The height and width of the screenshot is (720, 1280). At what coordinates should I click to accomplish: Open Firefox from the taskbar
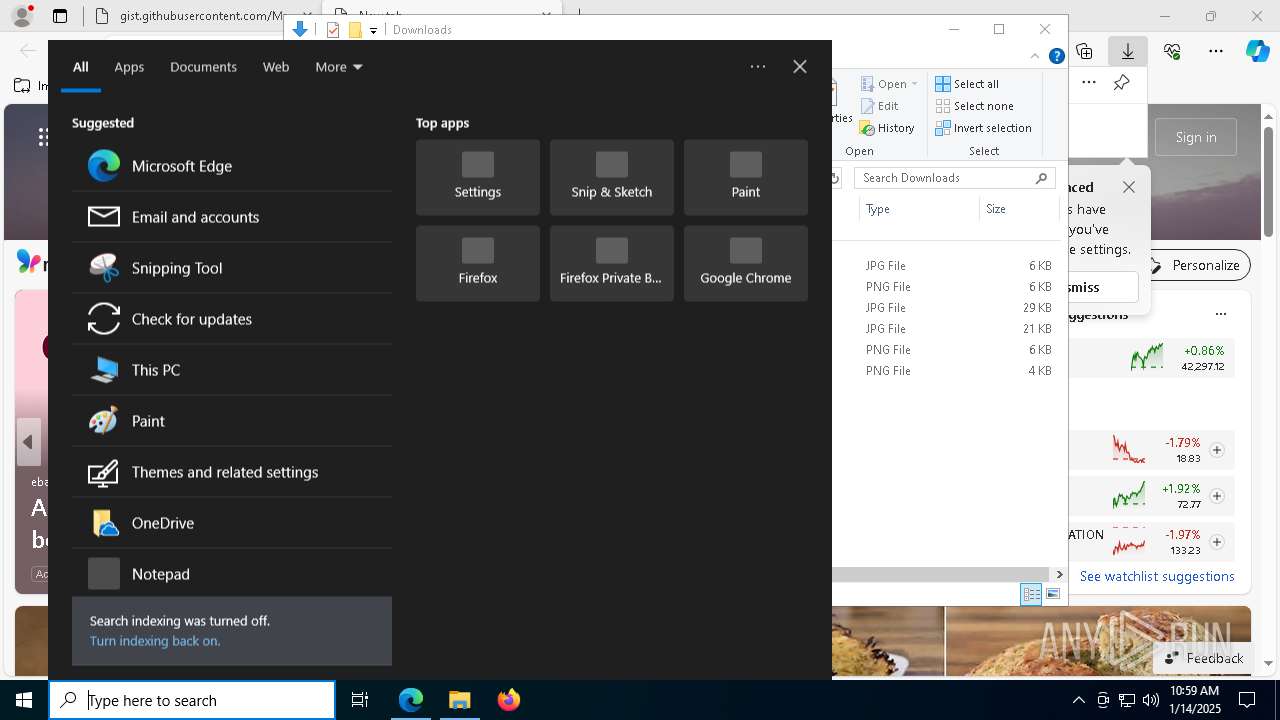509,700
